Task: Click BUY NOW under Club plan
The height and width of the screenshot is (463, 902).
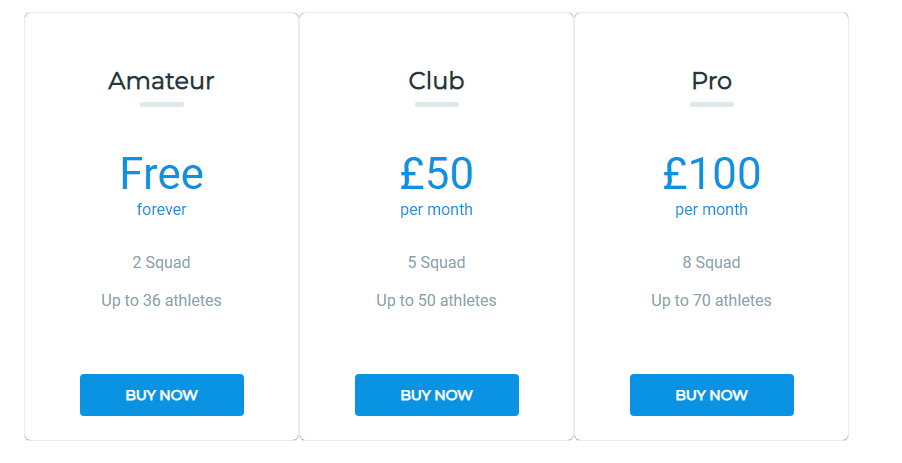Action: pyautogui.click(x=437, y=395)
